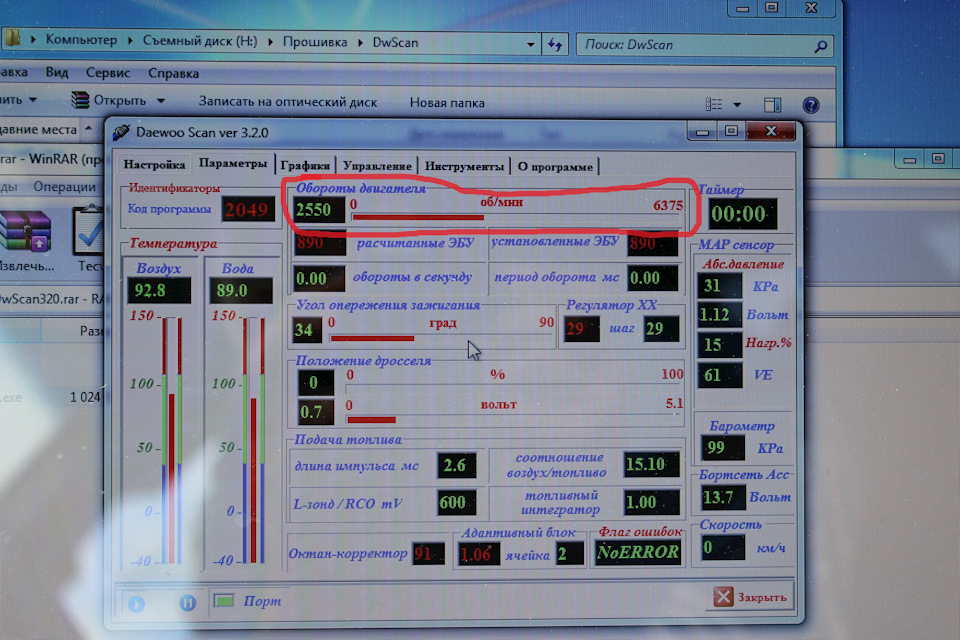The image size is (960, 640).
Task: Navigate to Прошивка in the address path
Action: coord(315,42)
